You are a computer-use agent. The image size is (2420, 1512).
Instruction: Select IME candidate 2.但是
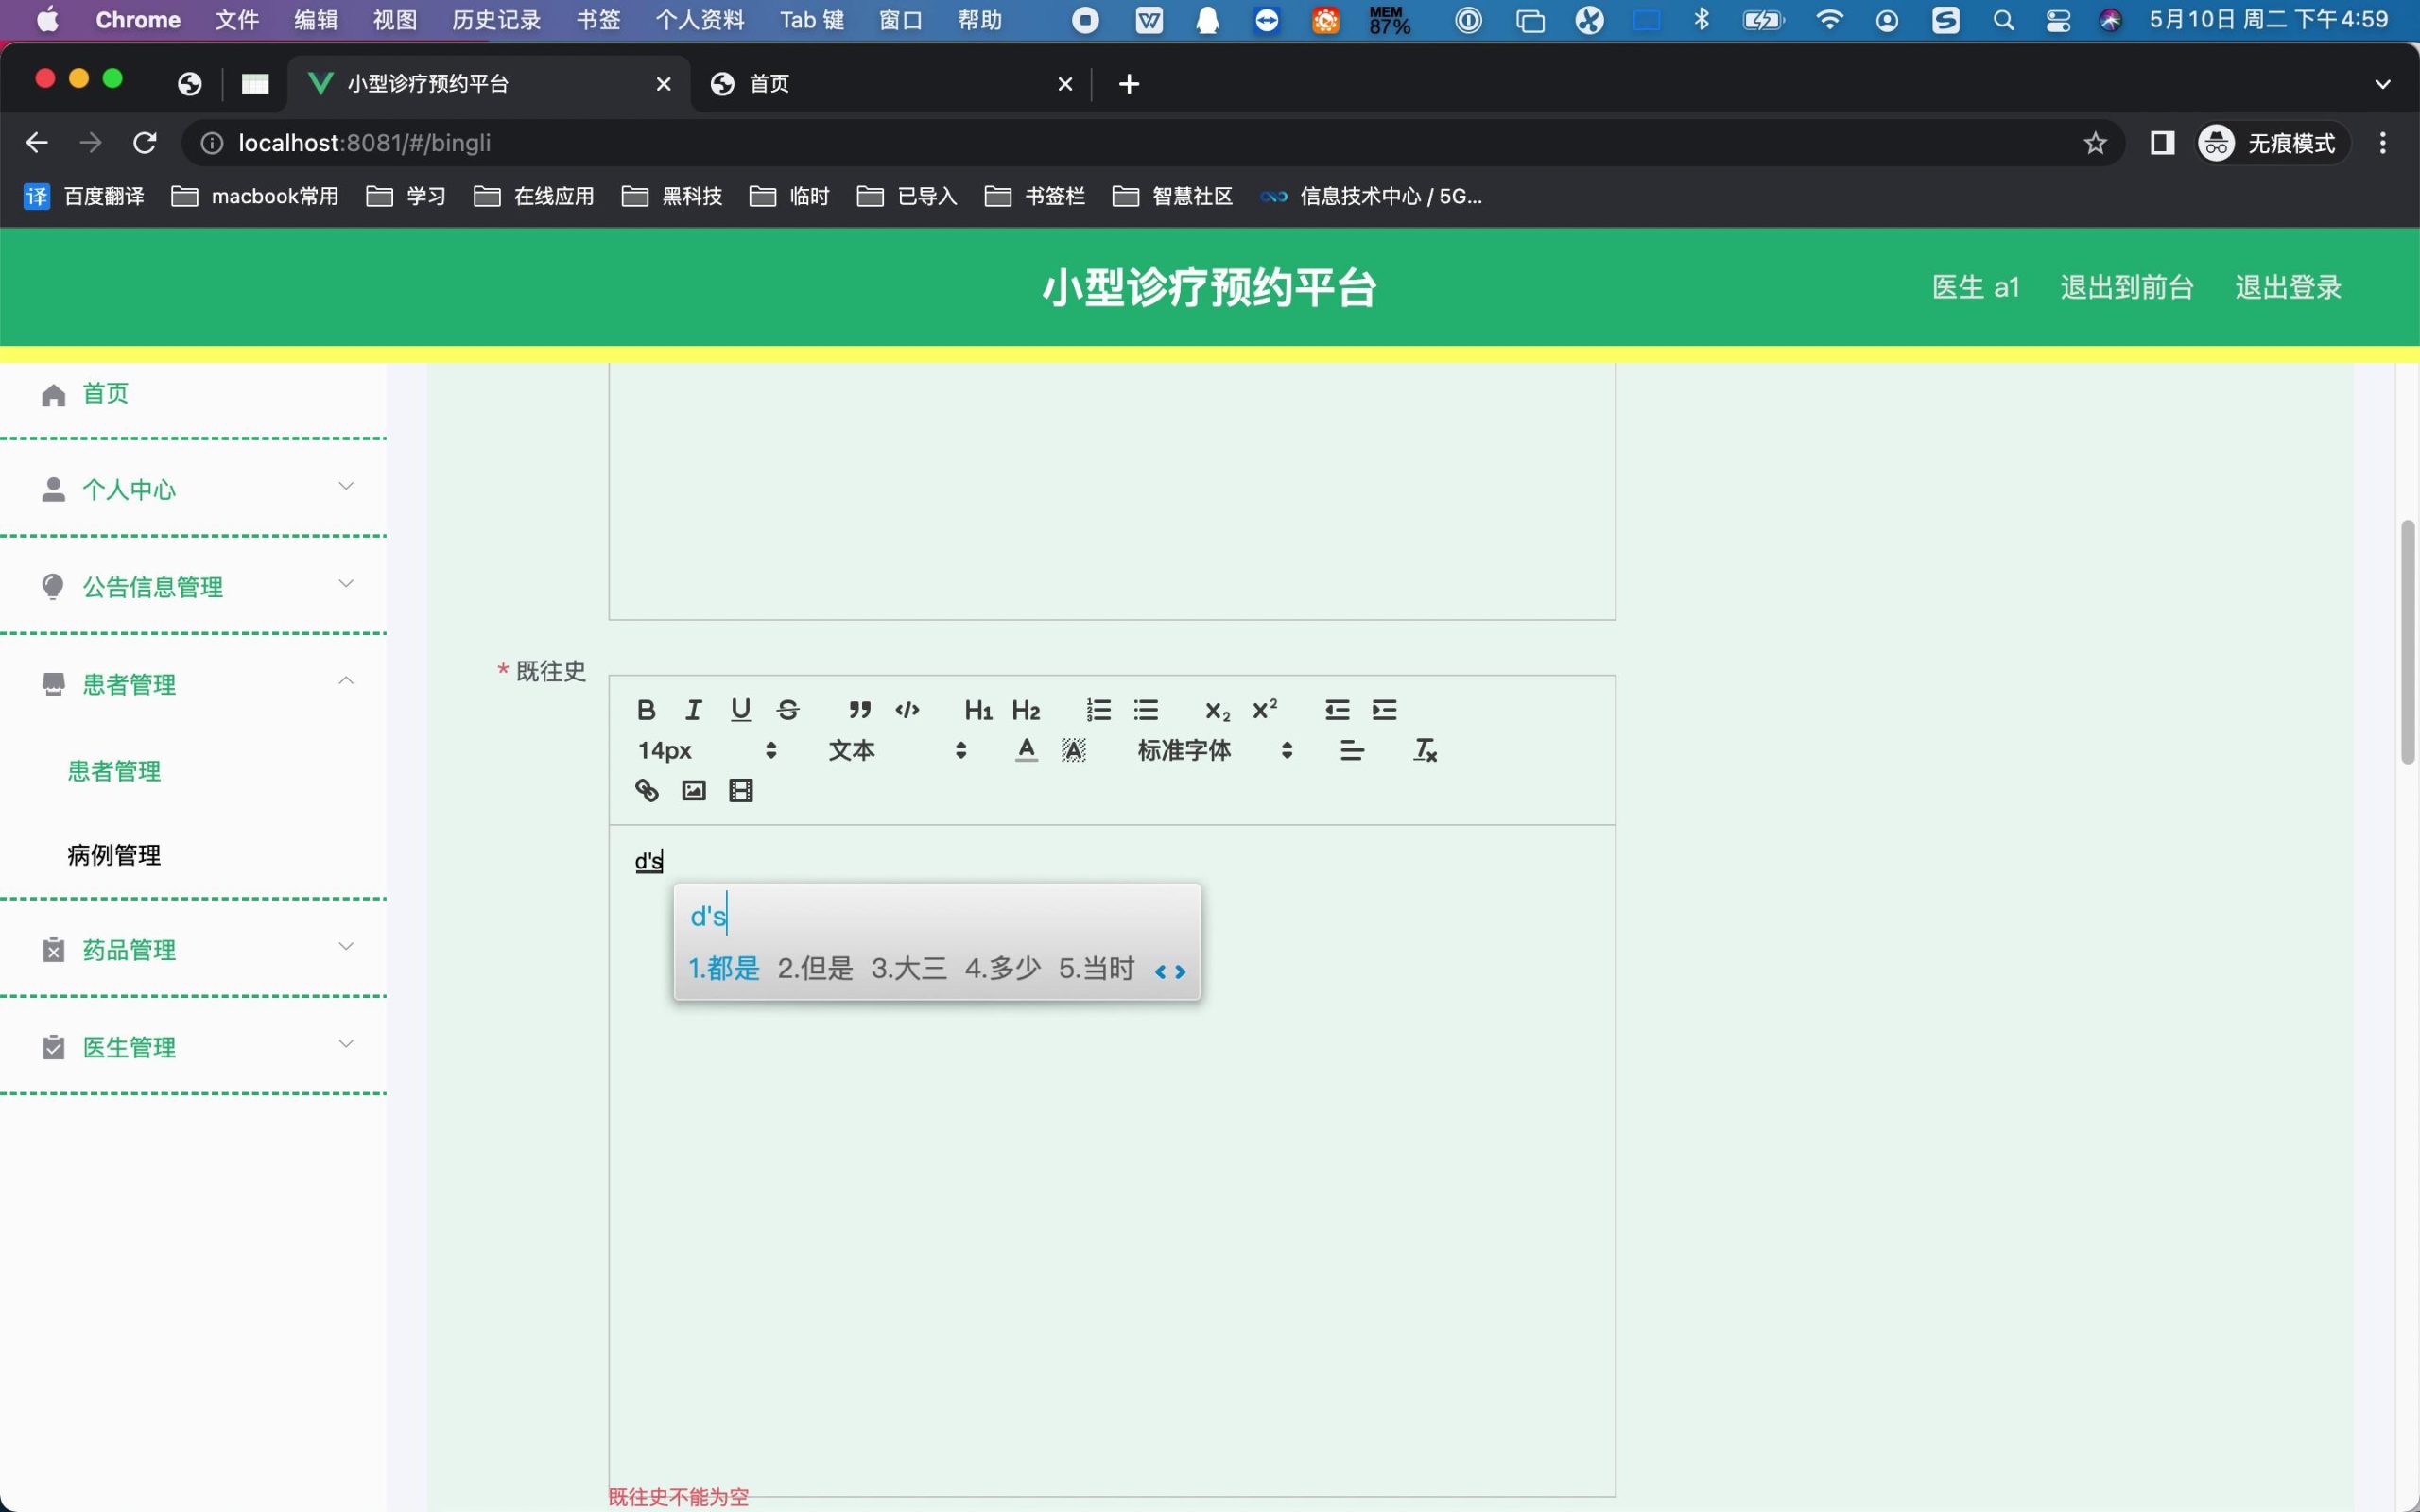pyautogui.click(x=815, y=969)
